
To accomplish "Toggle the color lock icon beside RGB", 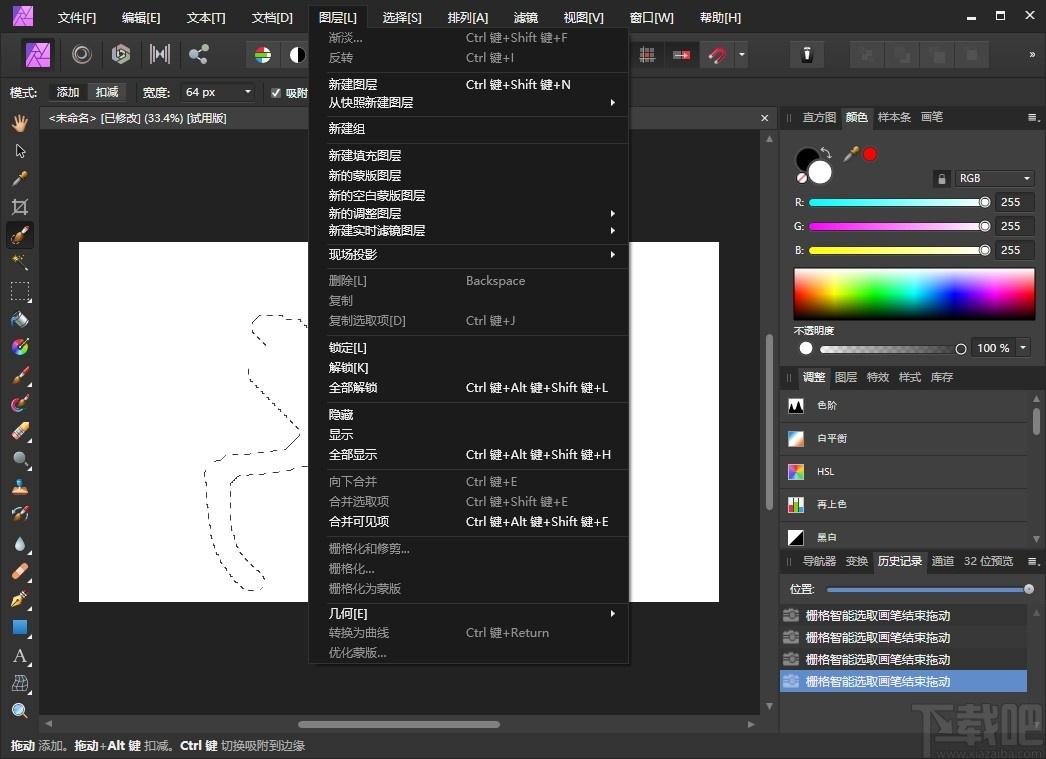I will pyautogui.click(x=941, y=179).
